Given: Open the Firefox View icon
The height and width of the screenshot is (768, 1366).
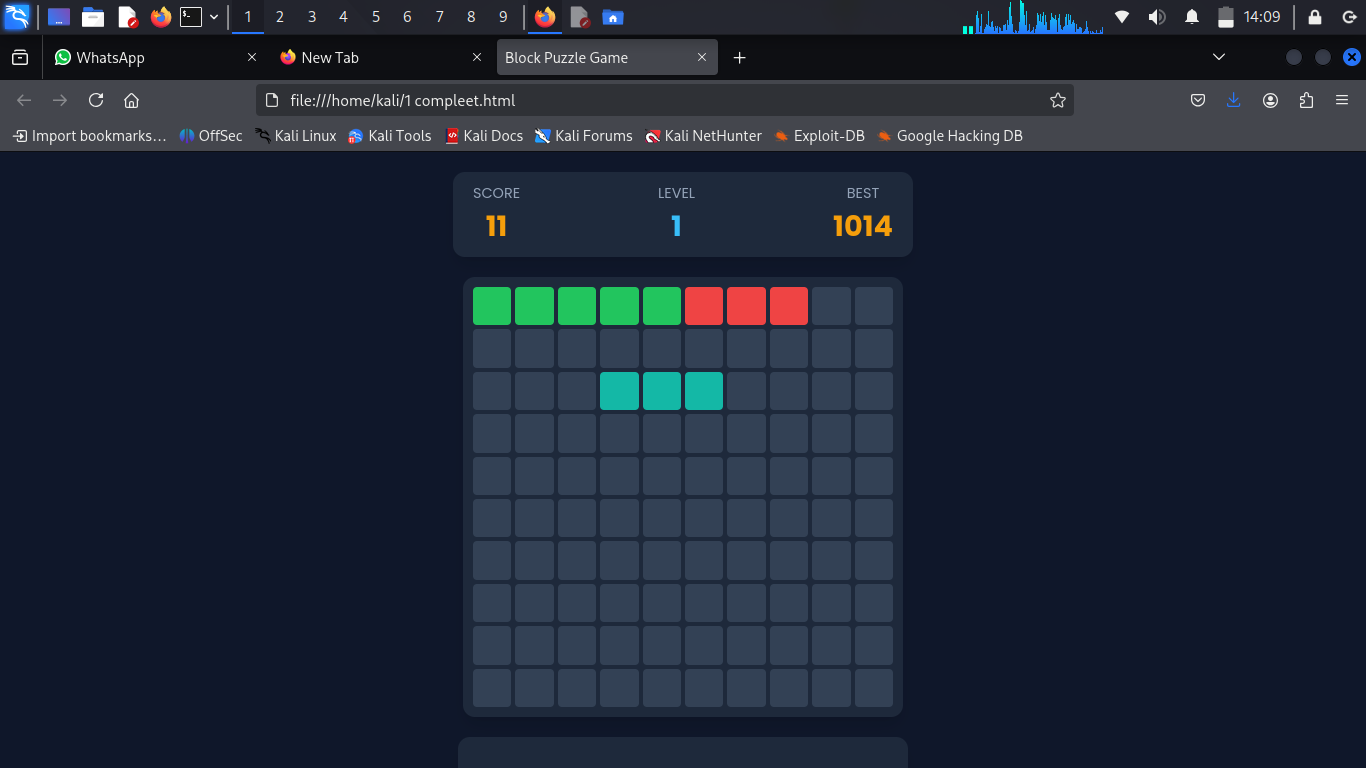Looking at the screenshot, I should point(20,58).
